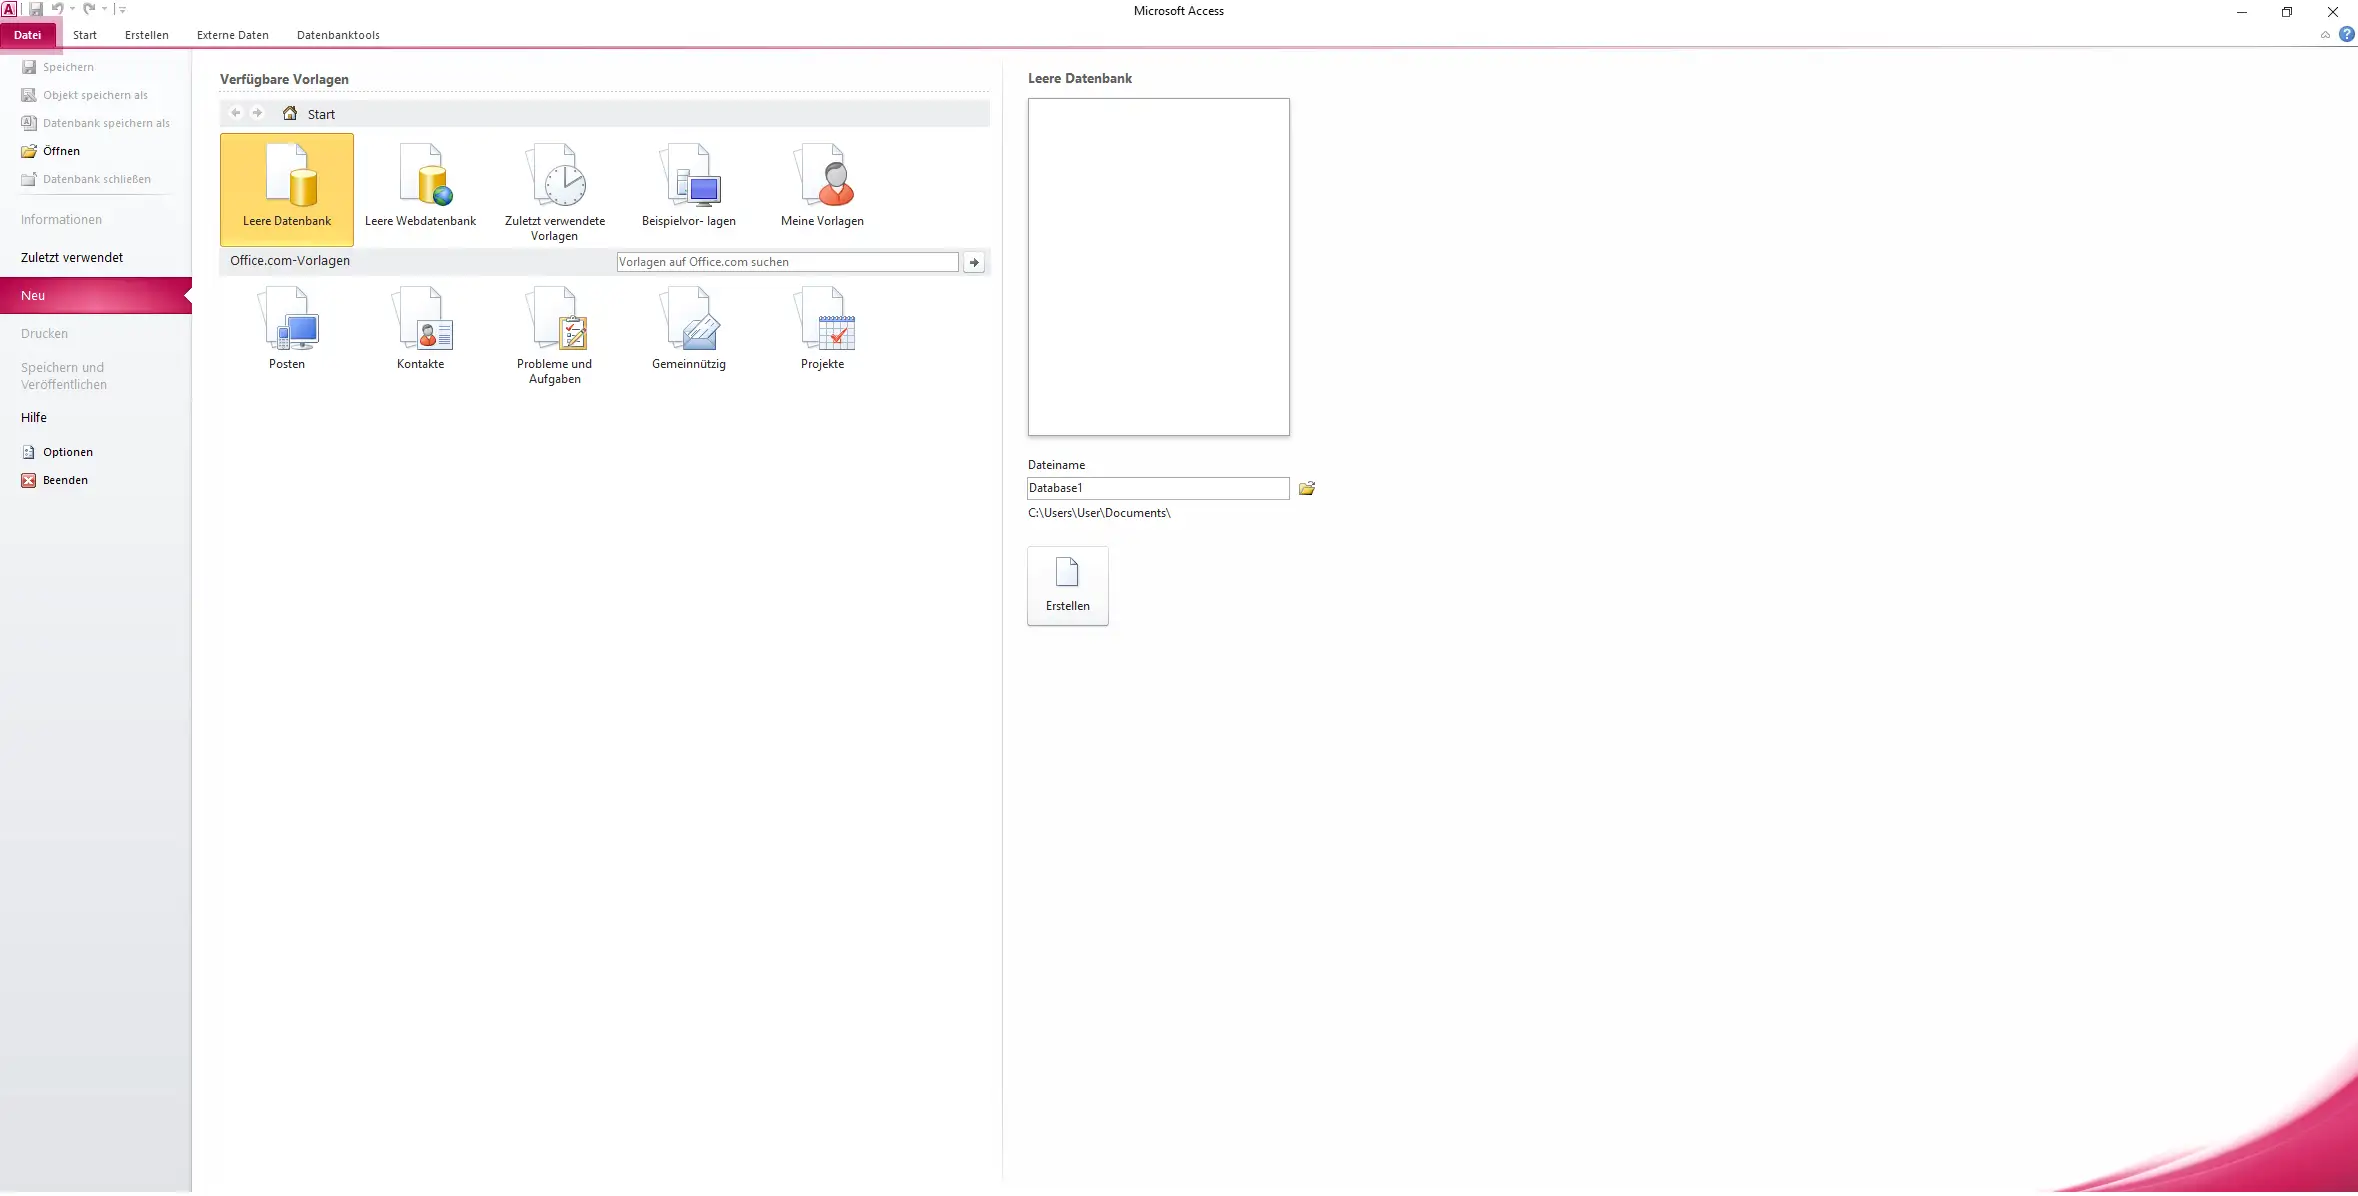The image size is (2358, 1196).
Task: Start the Office.com template search arrow button
Action: tap(974, 262)
